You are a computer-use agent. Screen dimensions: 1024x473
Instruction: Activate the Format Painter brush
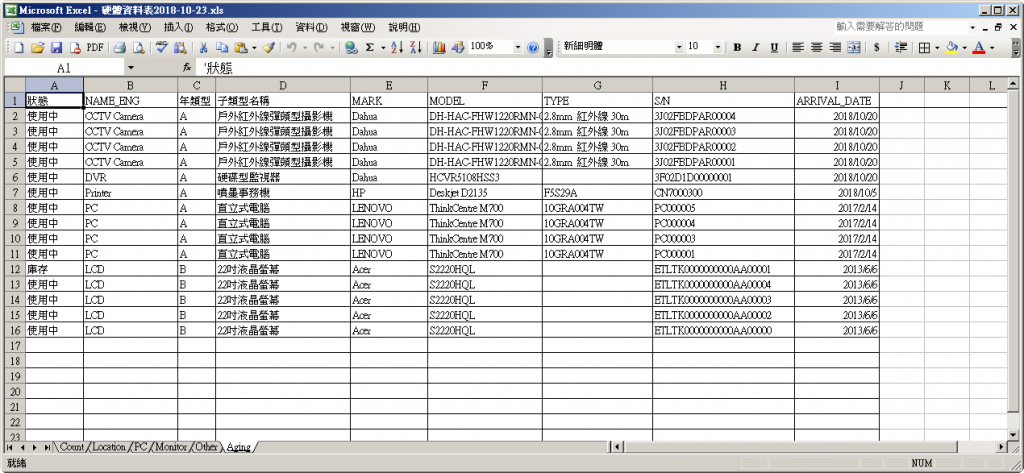[270, 48]
